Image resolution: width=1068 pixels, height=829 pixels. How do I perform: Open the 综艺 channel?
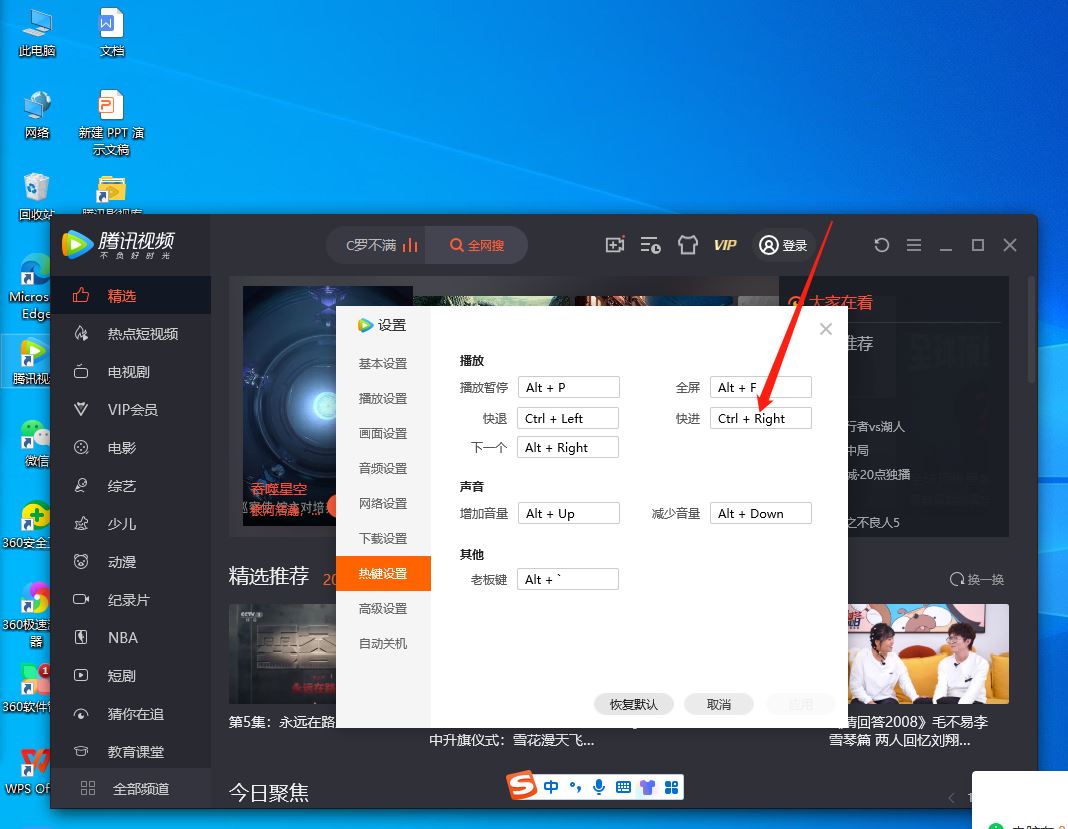pyautogui.click(x=130, y=486)
